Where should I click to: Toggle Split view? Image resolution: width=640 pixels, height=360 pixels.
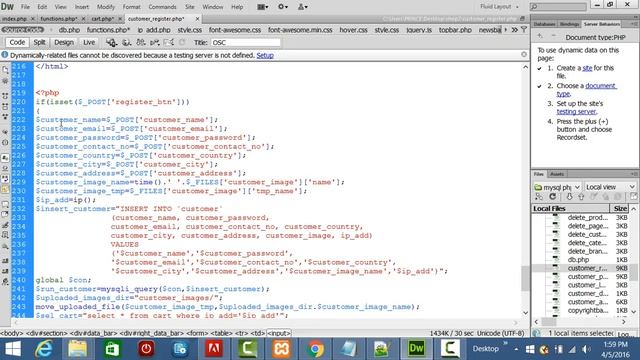(39, 42)
